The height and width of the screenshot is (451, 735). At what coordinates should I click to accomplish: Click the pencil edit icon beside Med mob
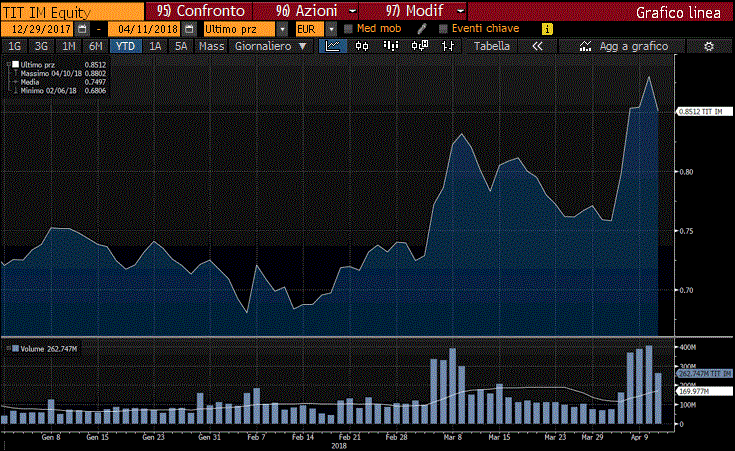point(422,29)
